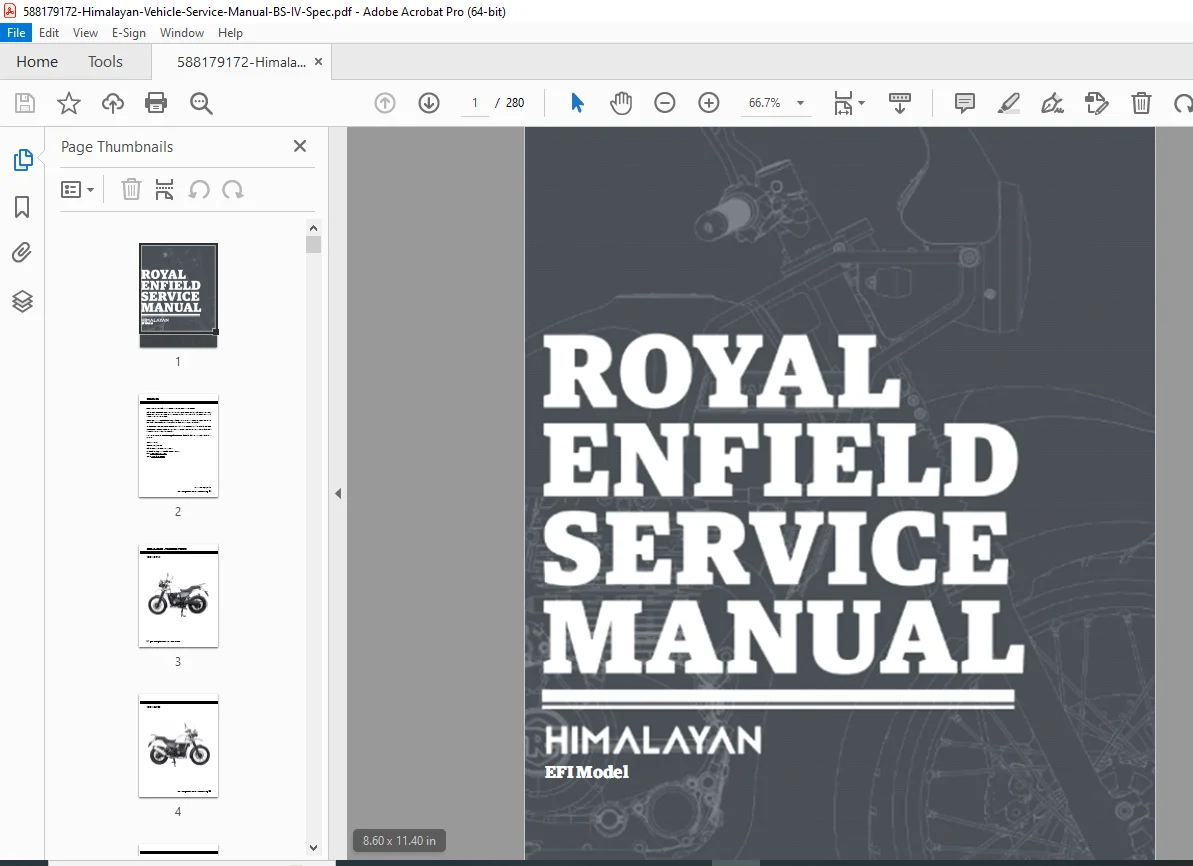Rotate page clockwise in thumbnails panel
This screenshot has width=1193, height=866.
[233, 189]
